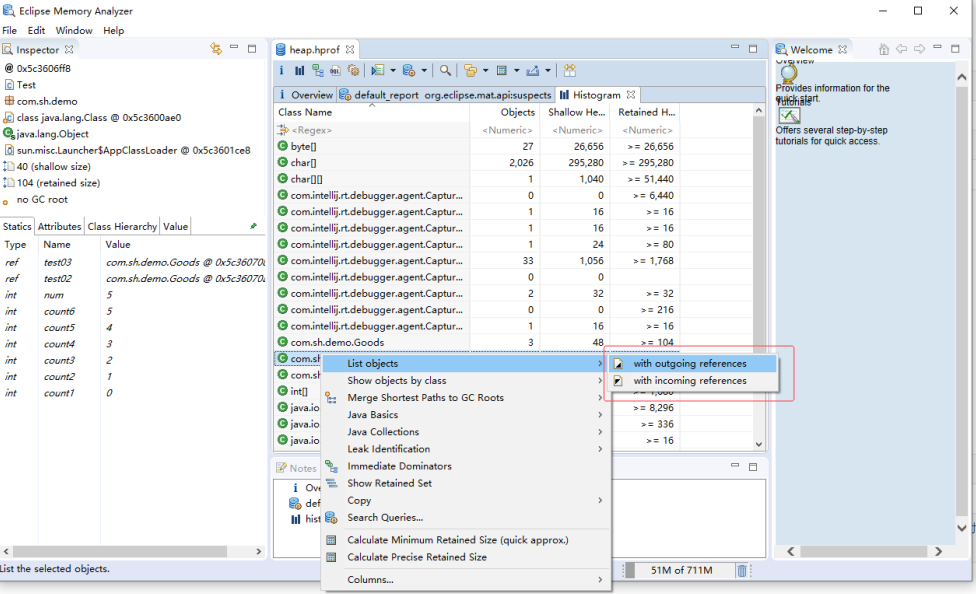Viewport: 976px width, 594px height.
Task: Close the Histogram tab
Action: [x=631, y=95]
